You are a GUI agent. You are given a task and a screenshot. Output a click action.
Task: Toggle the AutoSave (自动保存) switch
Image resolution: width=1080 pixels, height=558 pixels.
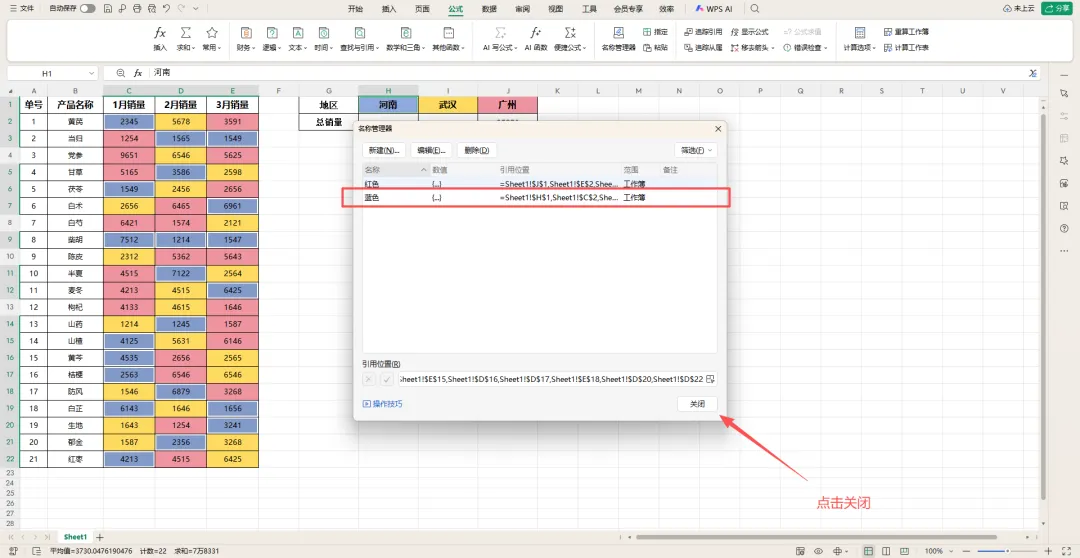(x=87, y=9)
